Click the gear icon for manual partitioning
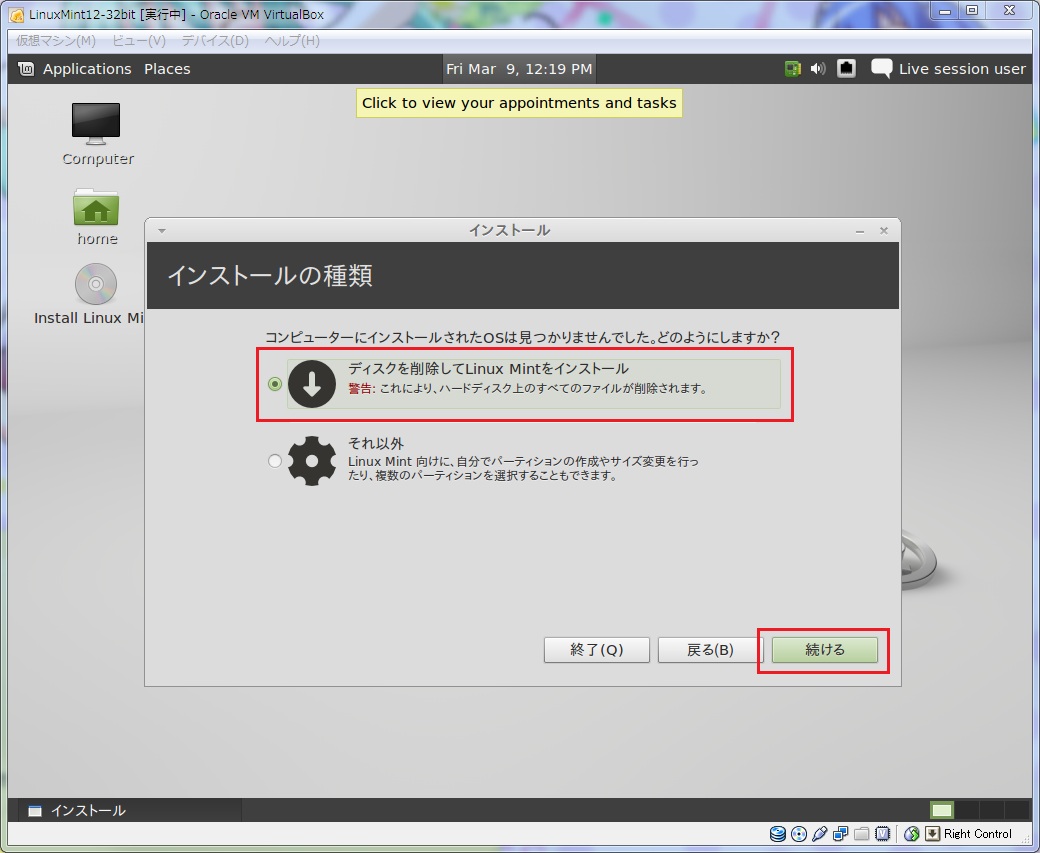The image size is (1040, 853). pos(312,460)
